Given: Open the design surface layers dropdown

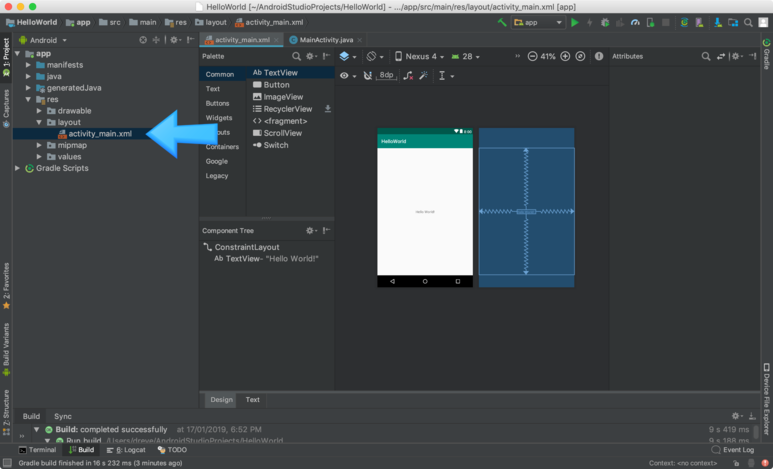Looking at the screenshot, I should tap(348, 56).
